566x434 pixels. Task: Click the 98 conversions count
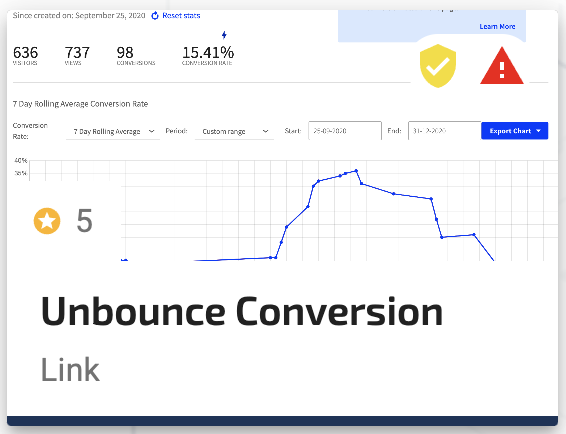click(125, 53)
